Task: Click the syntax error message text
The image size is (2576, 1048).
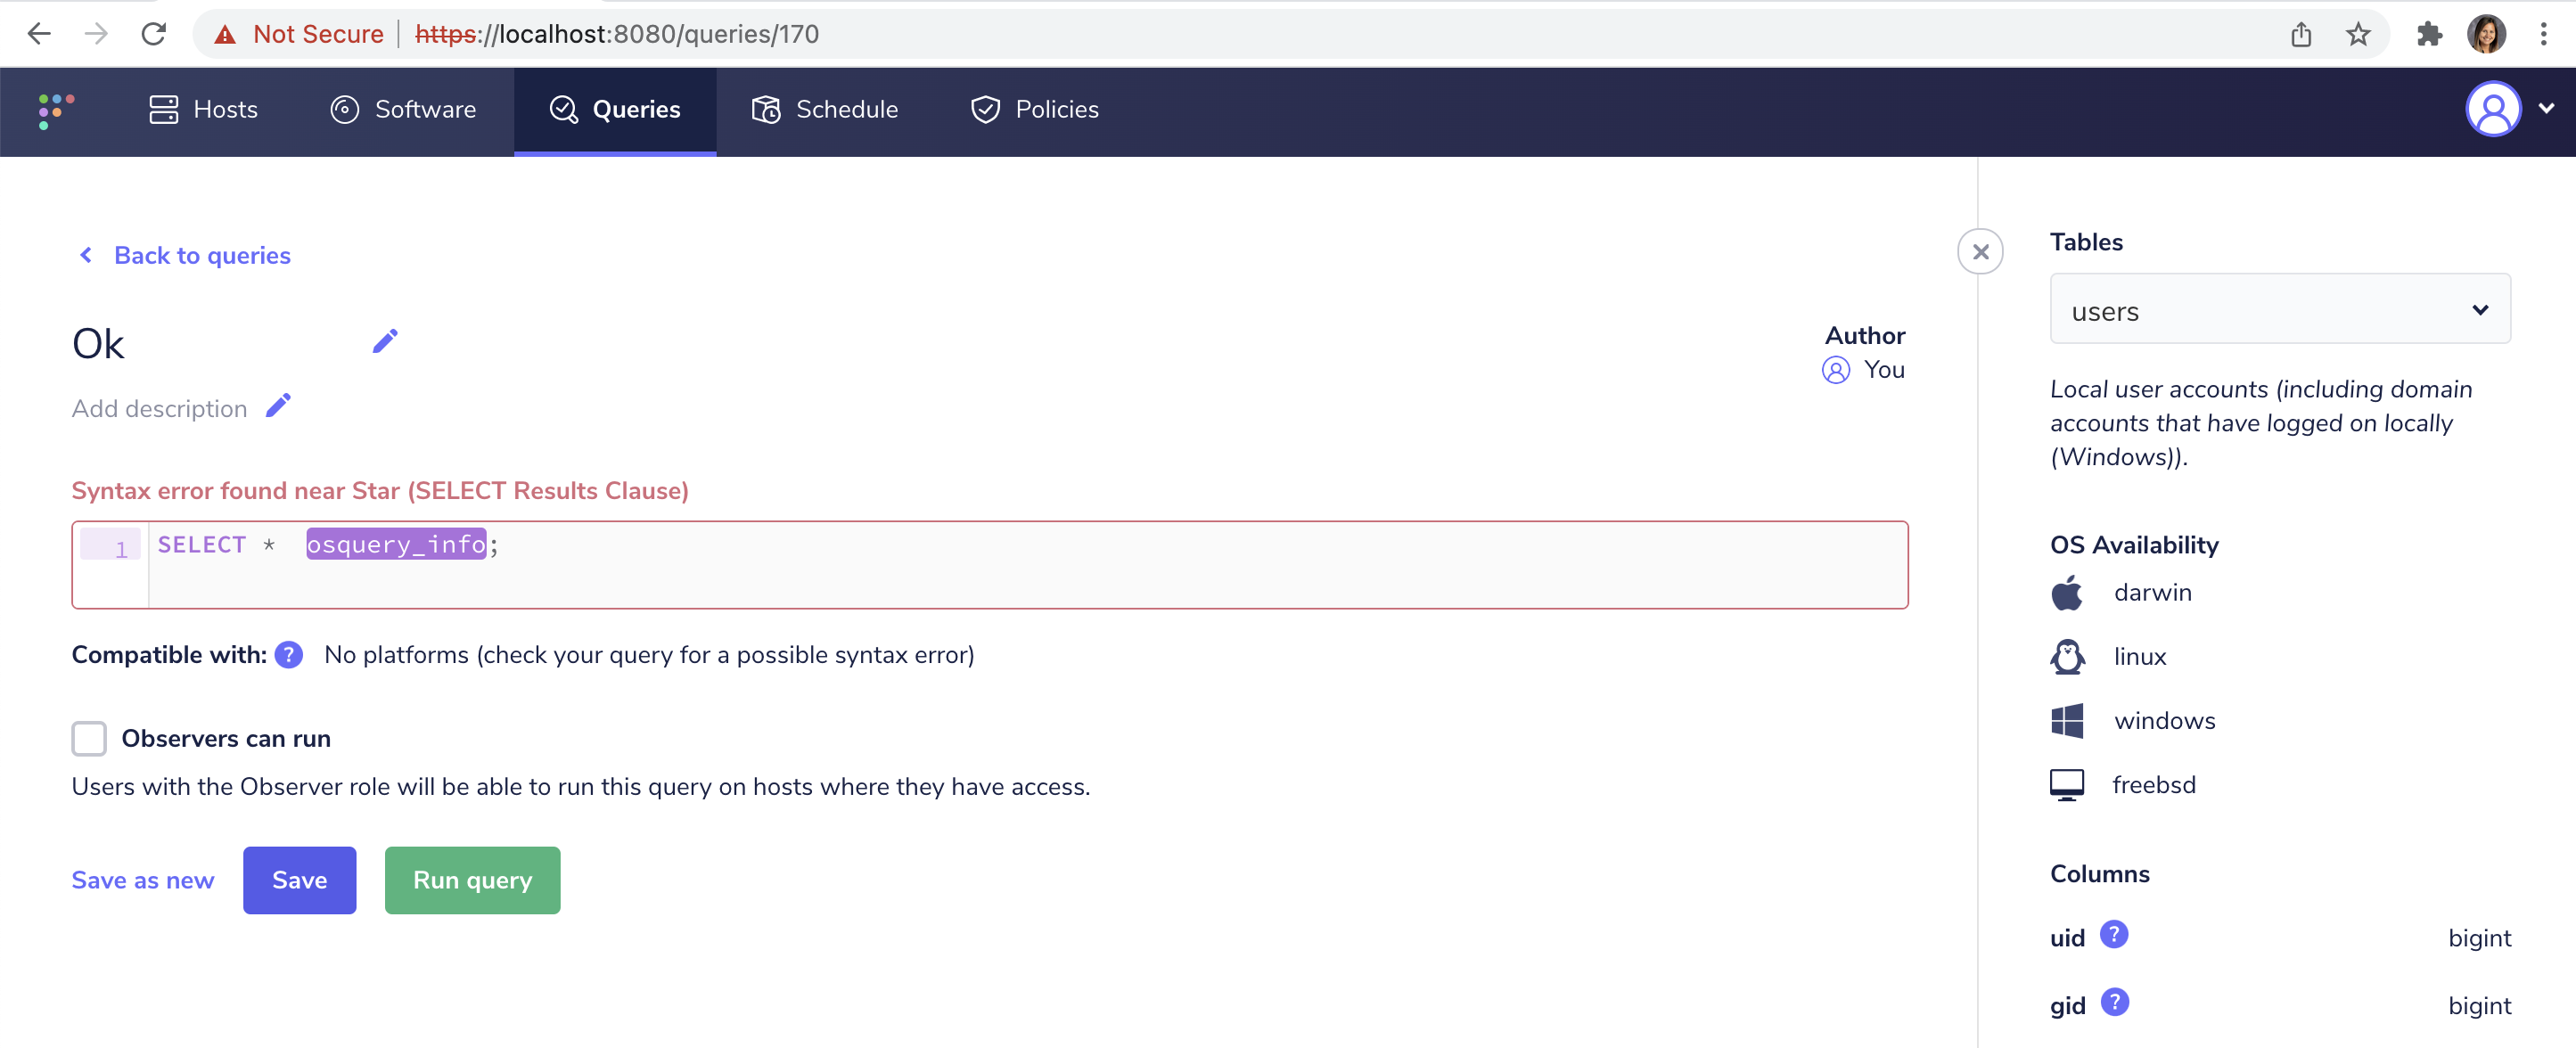Action: [x=380, y=491]
